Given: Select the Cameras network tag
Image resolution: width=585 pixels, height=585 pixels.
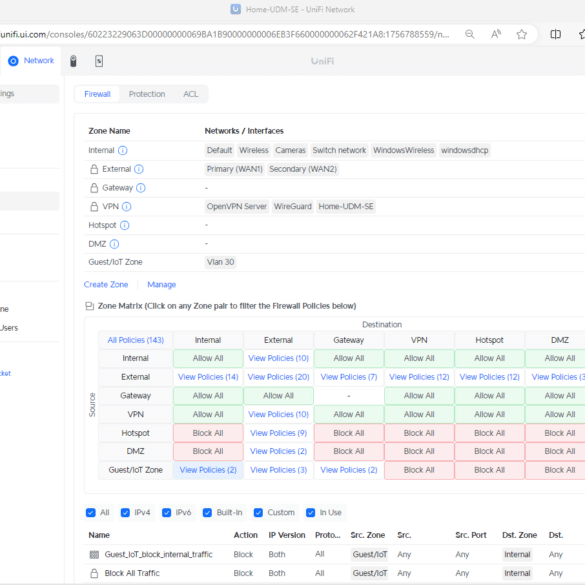Looking at the screenshot, I should (290, 150).
